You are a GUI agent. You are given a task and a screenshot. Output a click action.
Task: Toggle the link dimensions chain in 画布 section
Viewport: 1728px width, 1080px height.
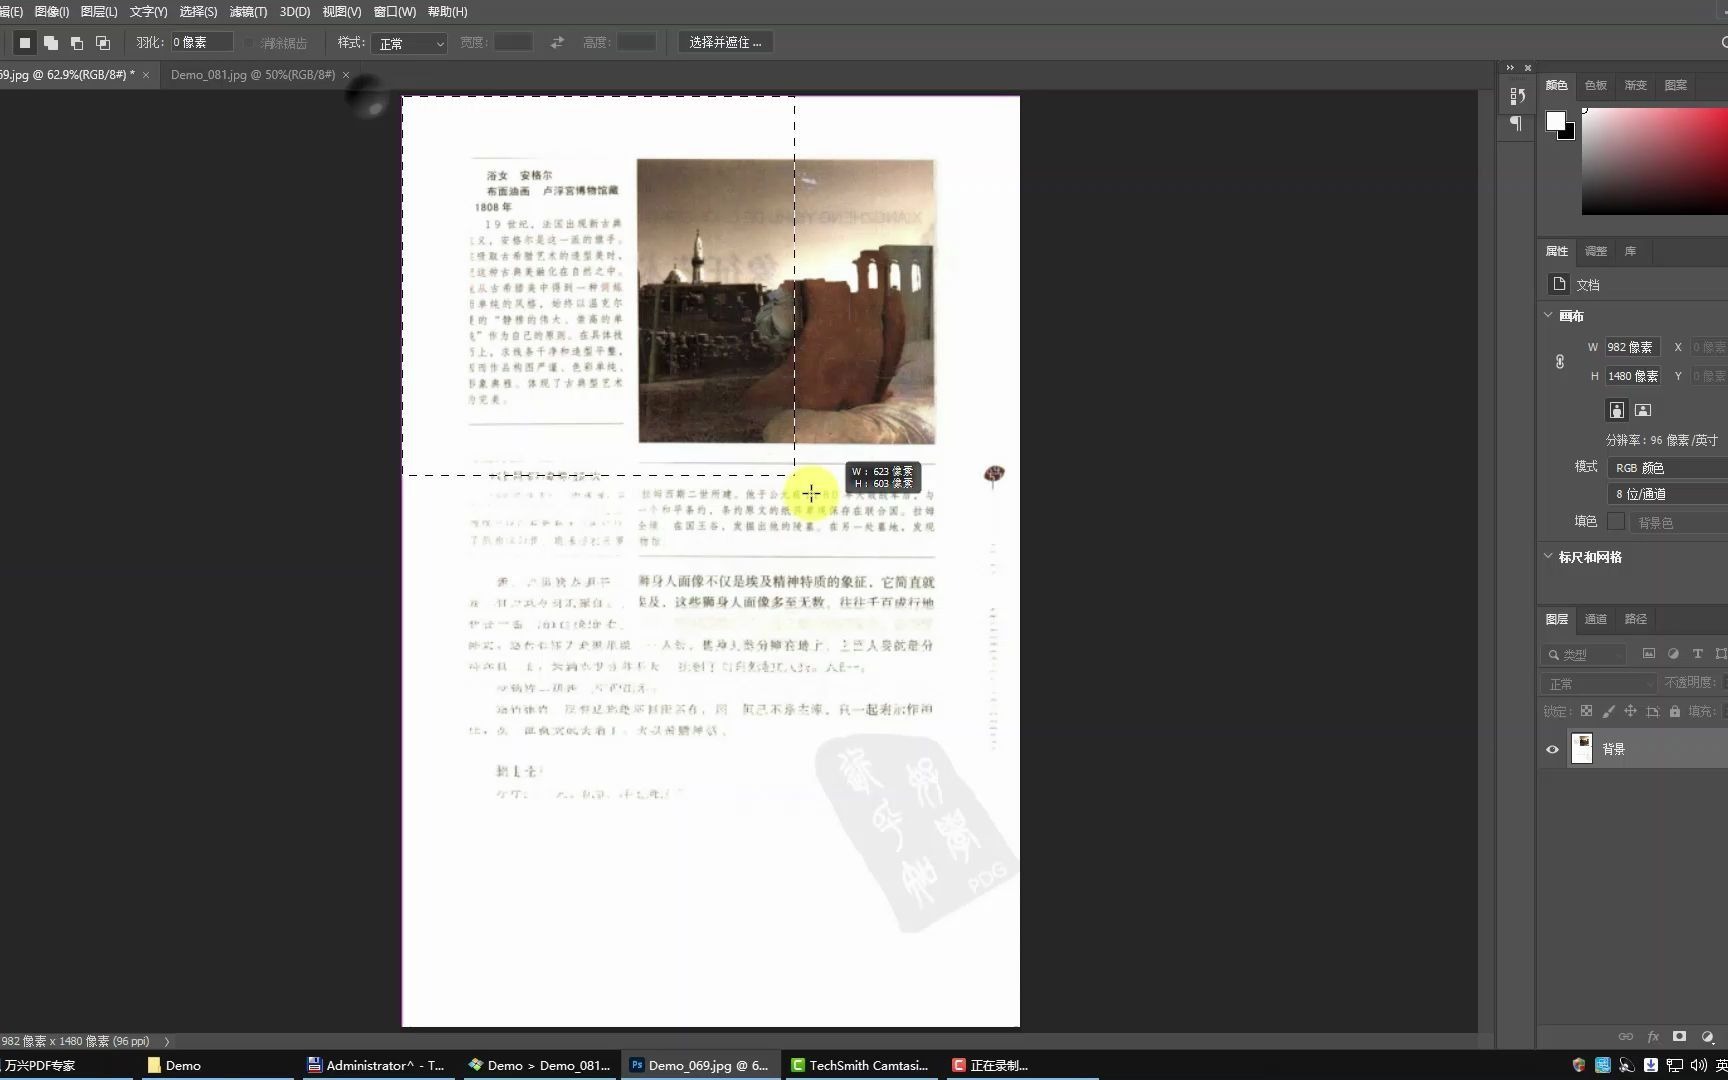point(1559,362)
